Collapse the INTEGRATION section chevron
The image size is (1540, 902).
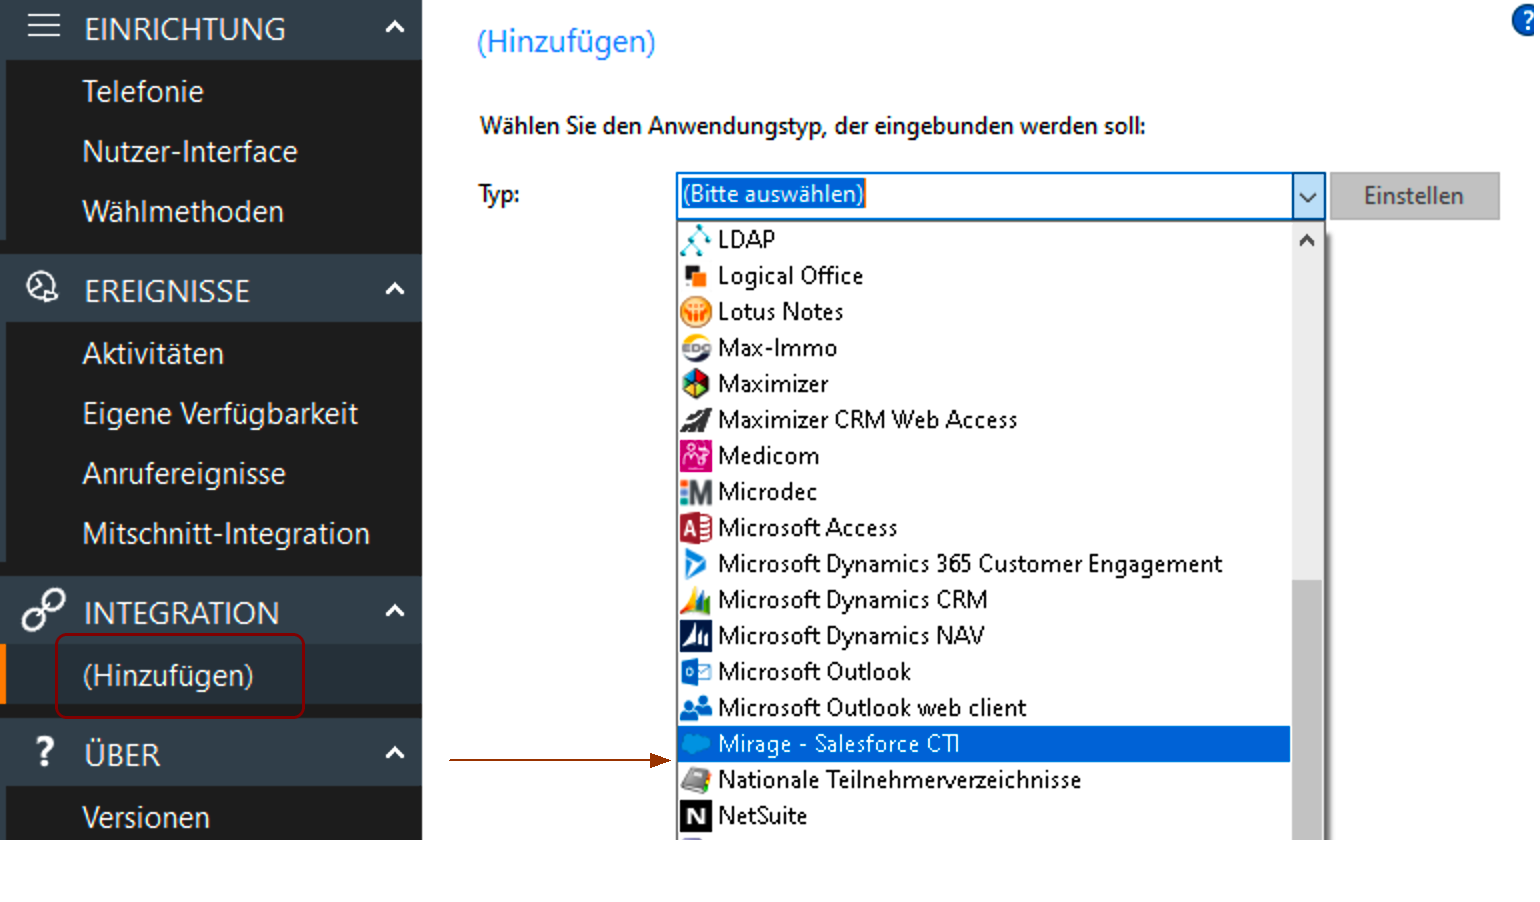point(395,611)
